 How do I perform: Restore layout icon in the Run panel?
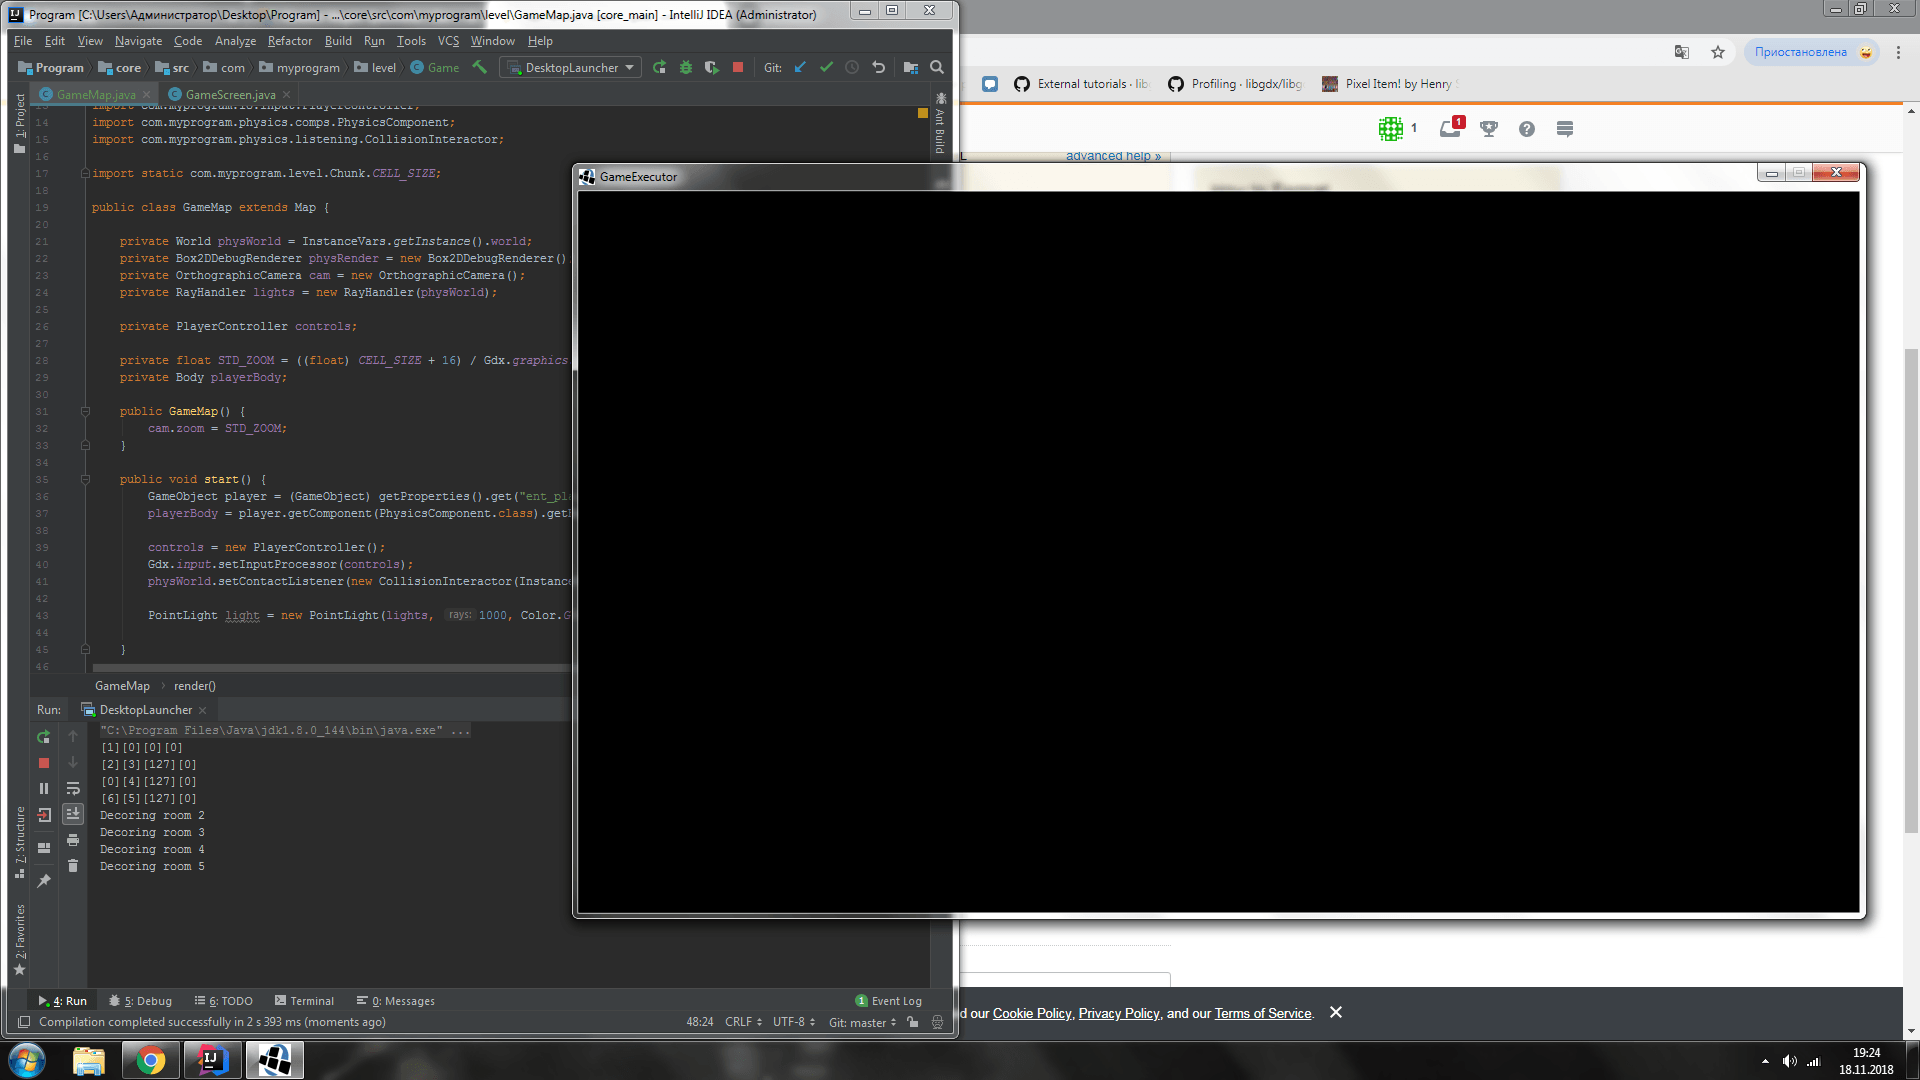coord(43,848)
